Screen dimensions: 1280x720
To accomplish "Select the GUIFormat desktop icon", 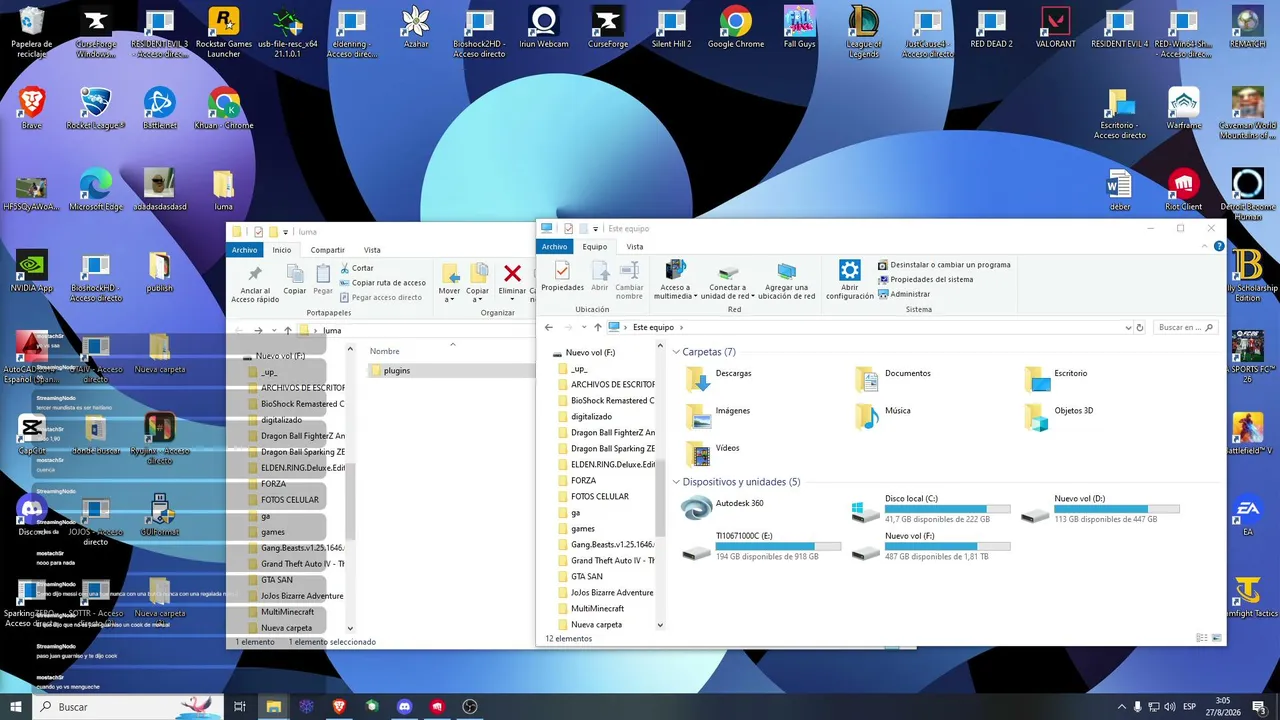I will [159, 515].
